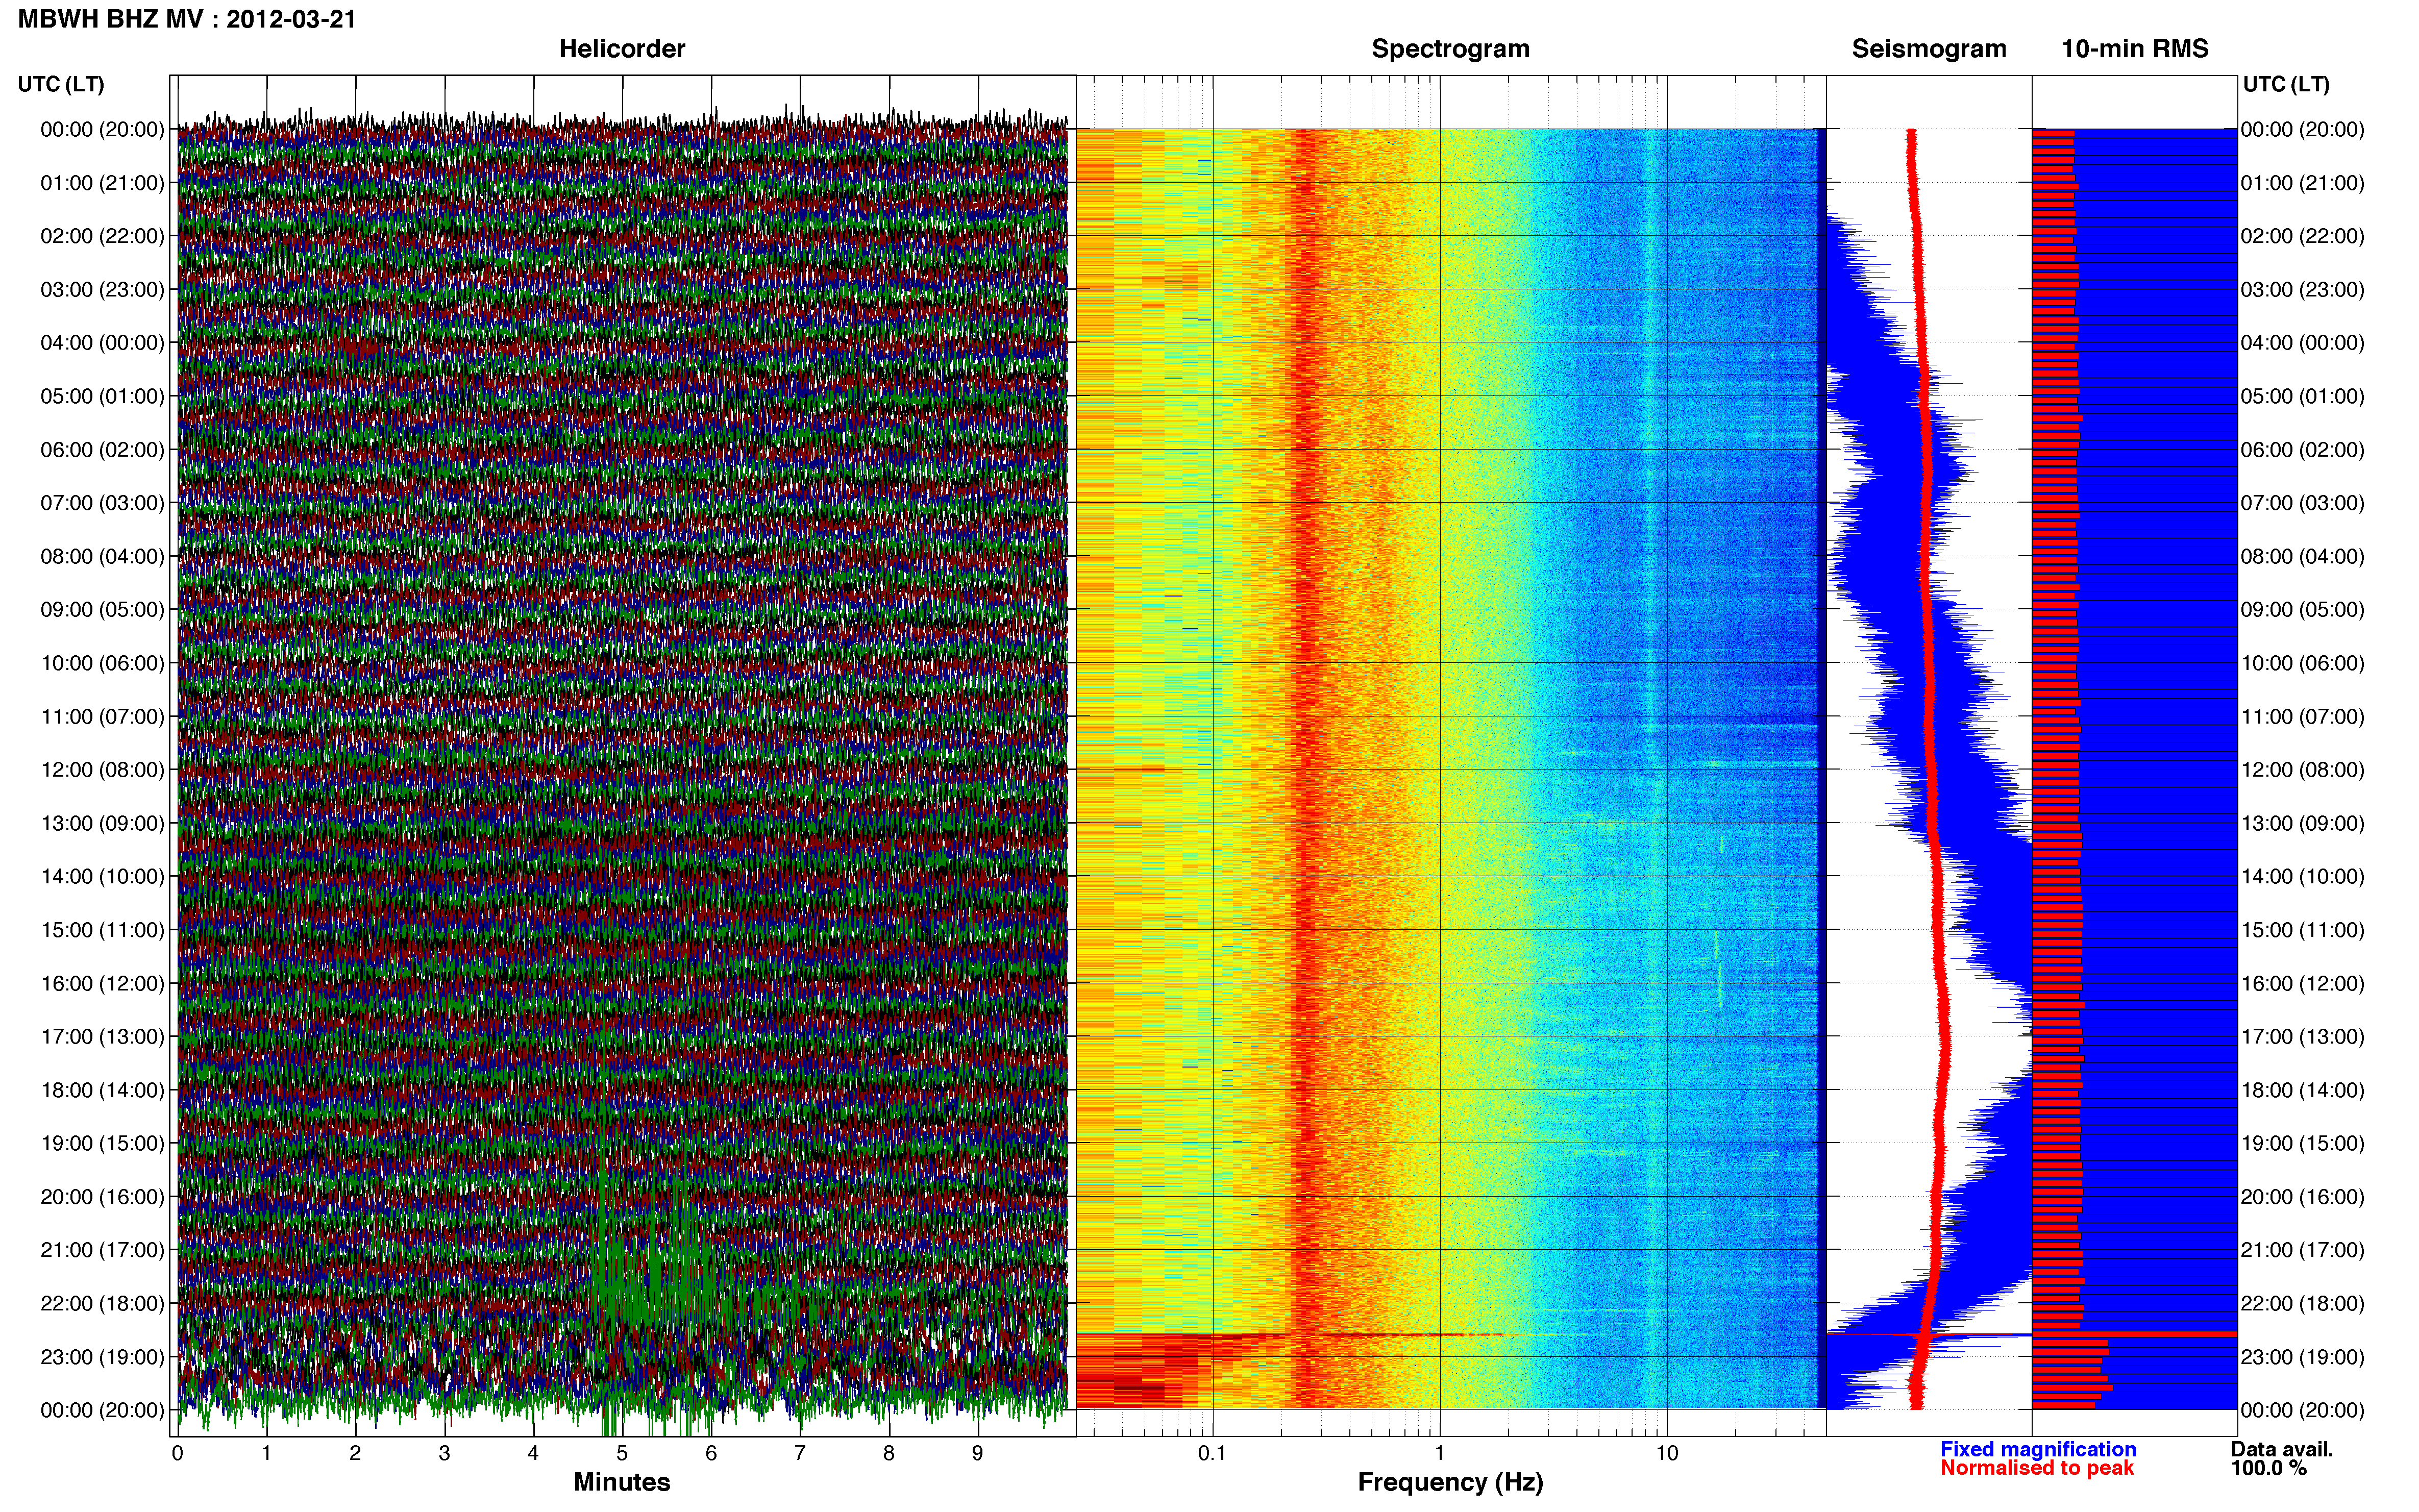Click the 0.1 tick on the Frequency axis
The image size is (2419, 1512).
pos(1212,1454)
